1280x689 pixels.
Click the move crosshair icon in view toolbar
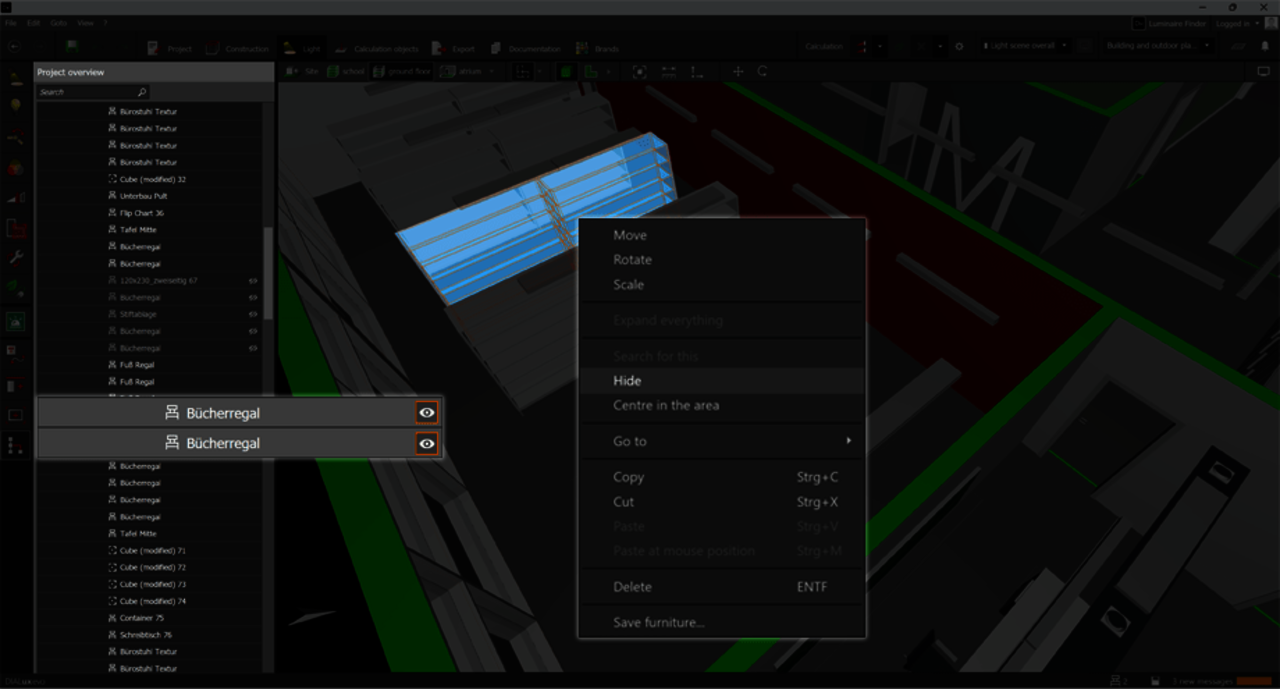(738, 72)
